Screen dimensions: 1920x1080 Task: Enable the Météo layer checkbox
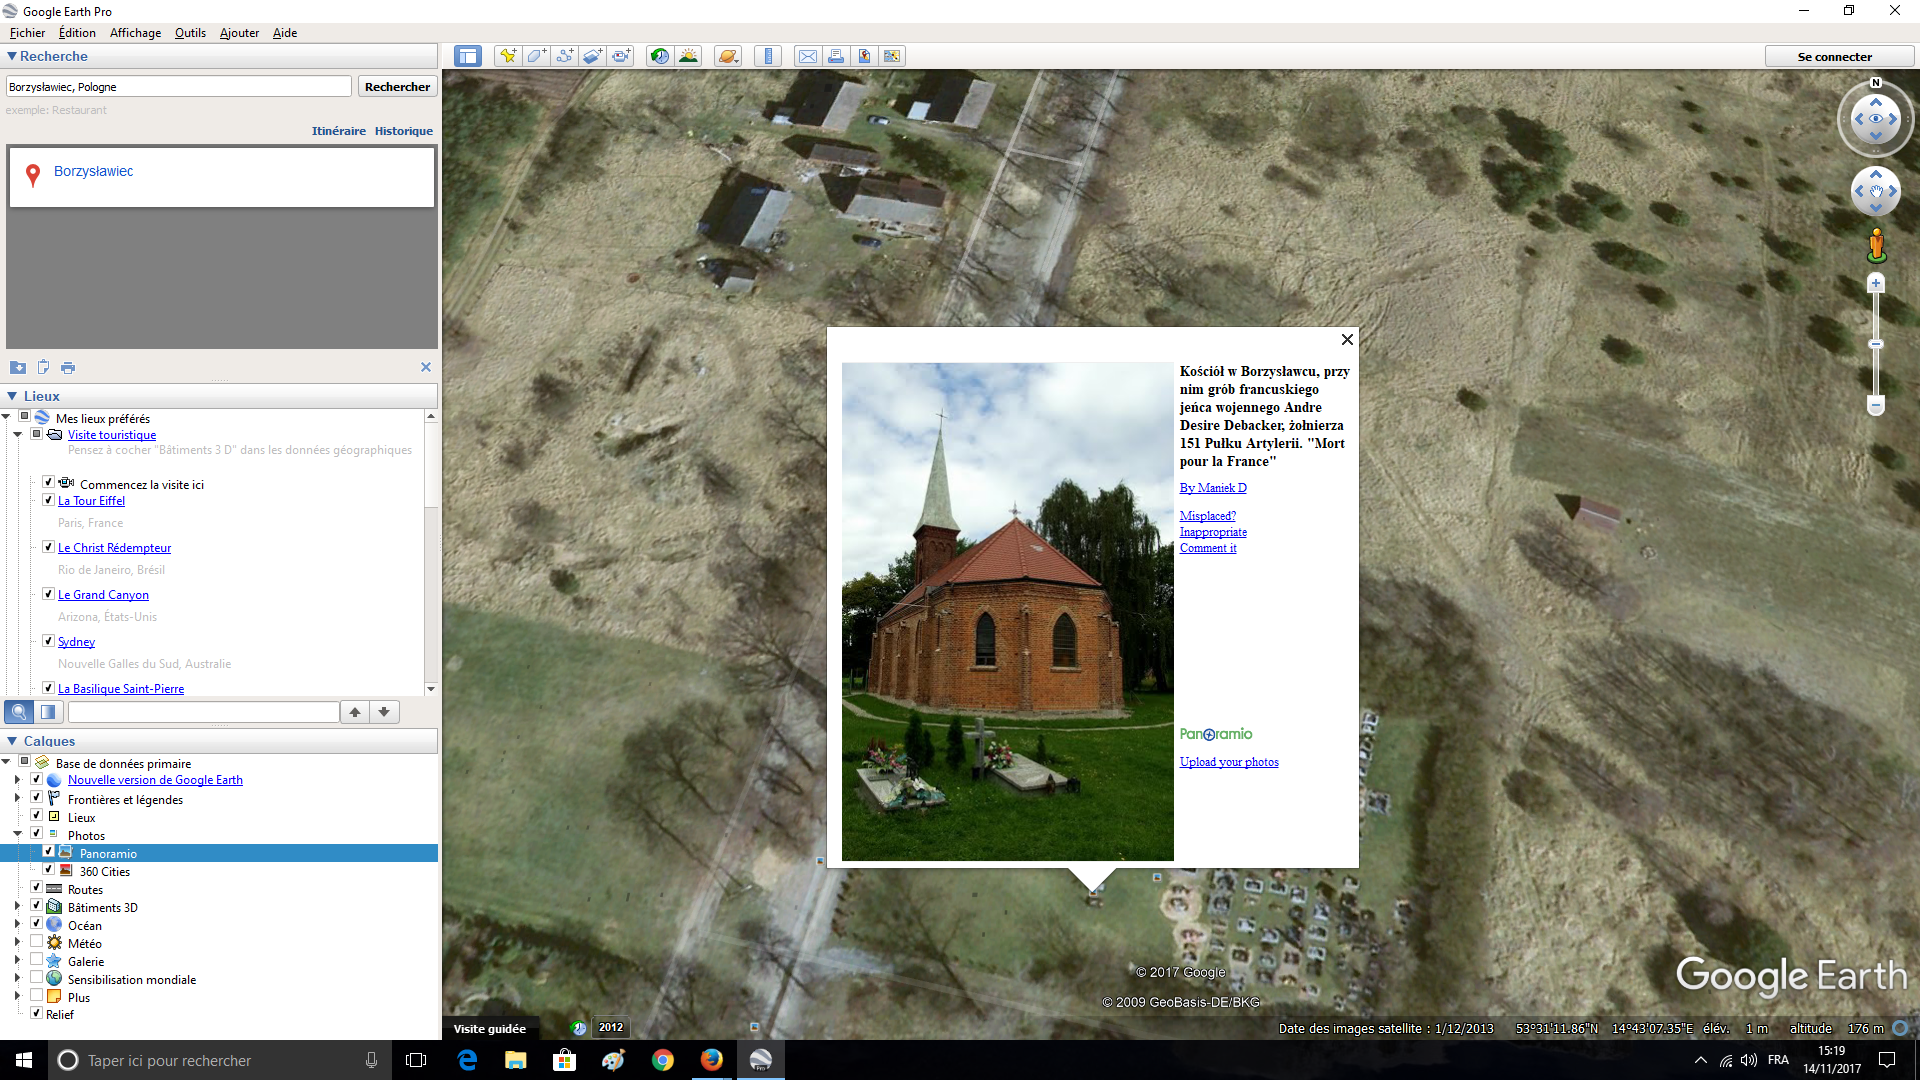pyautogui.click(x=36, y=942)
